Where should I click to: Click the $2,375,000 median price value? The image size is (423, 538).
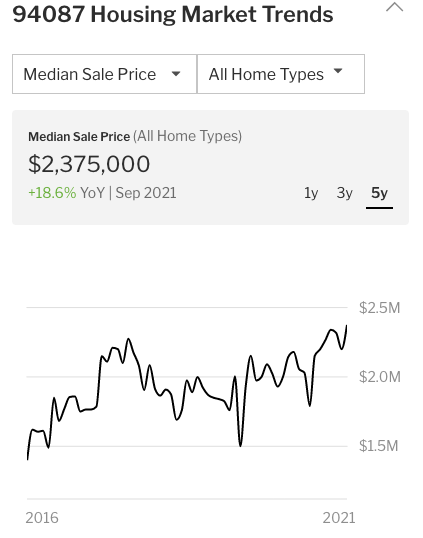click(x=89, y=164)
